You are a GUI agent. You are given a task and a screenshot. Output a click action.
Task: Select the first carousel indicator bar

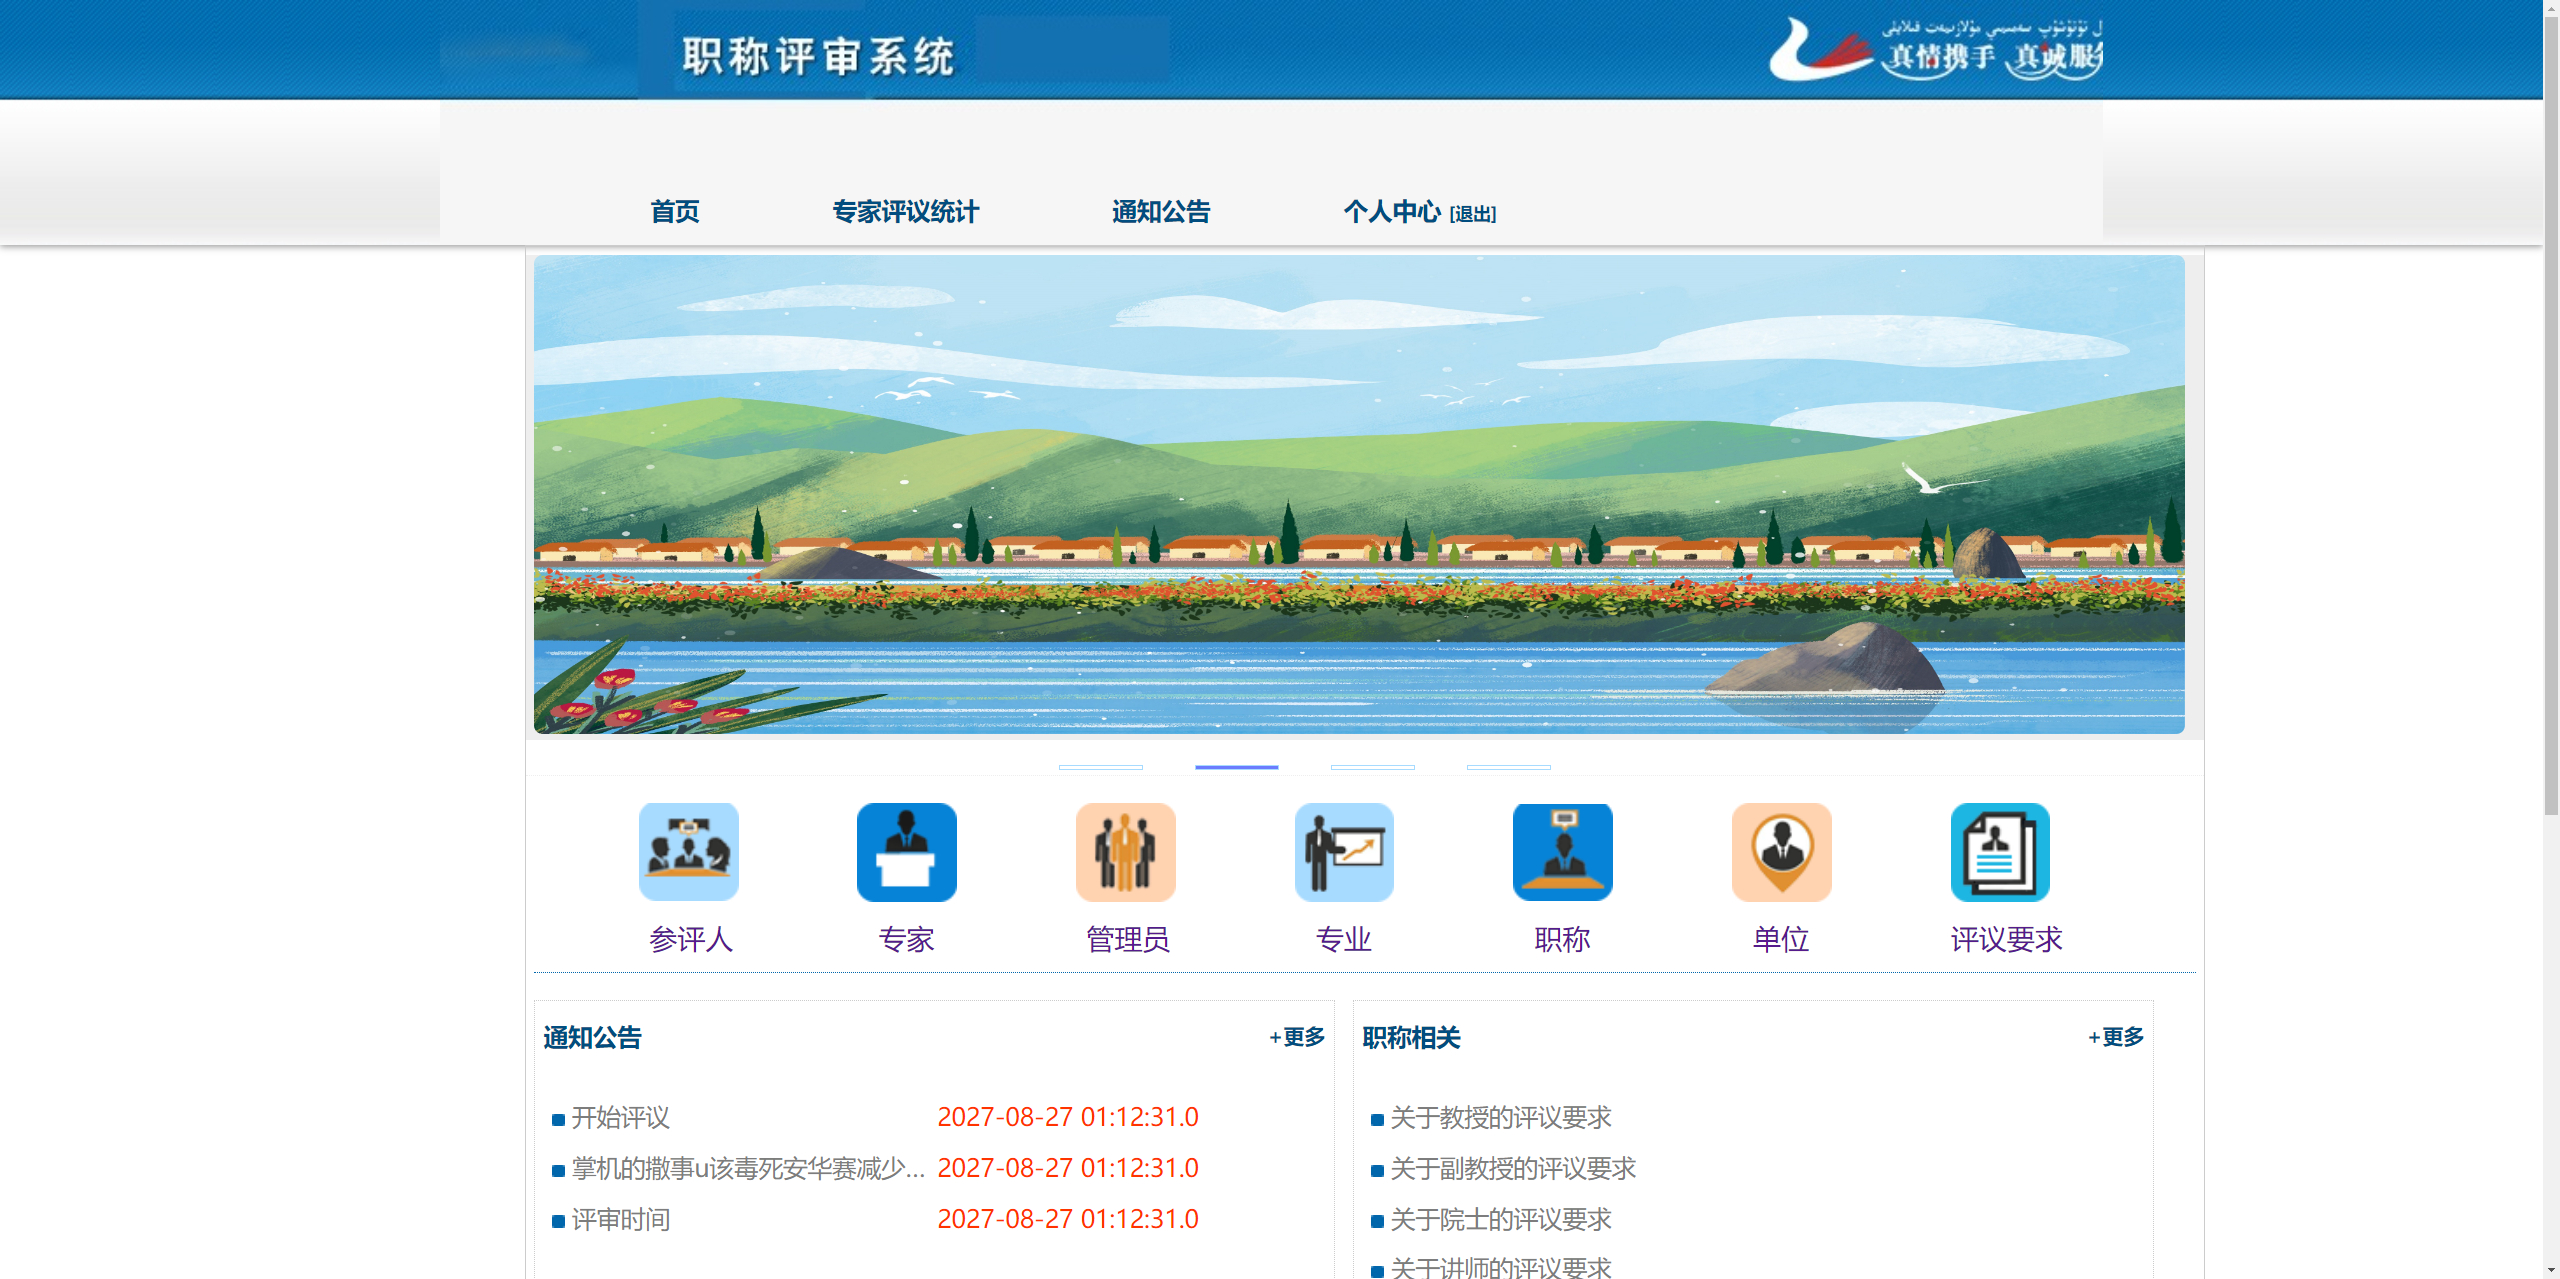pyautogui.click(x=1100, y=767)
